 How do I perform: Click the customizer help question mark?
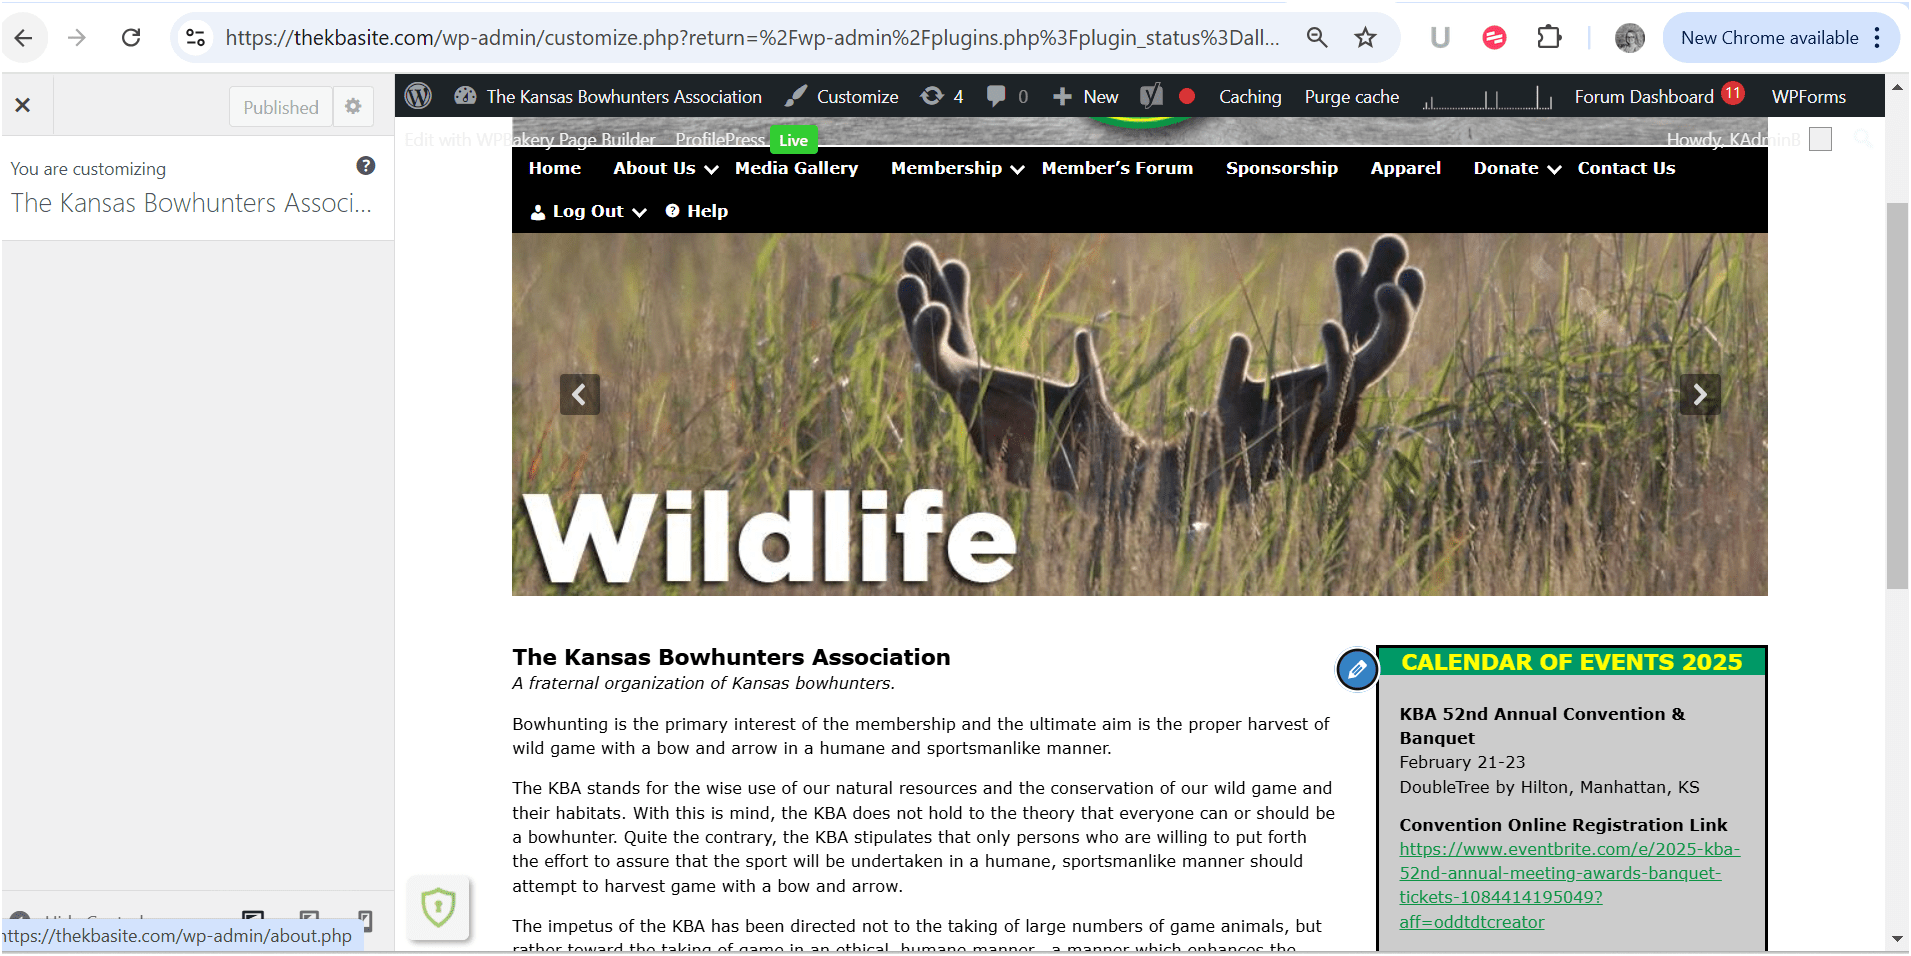click(x=366, y=166)
